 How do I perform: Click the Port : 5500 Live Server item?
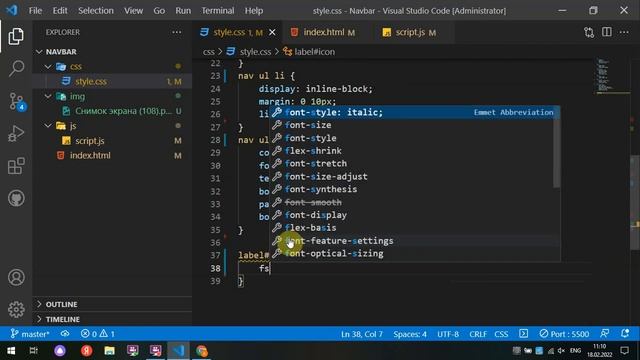pos(564,334)
